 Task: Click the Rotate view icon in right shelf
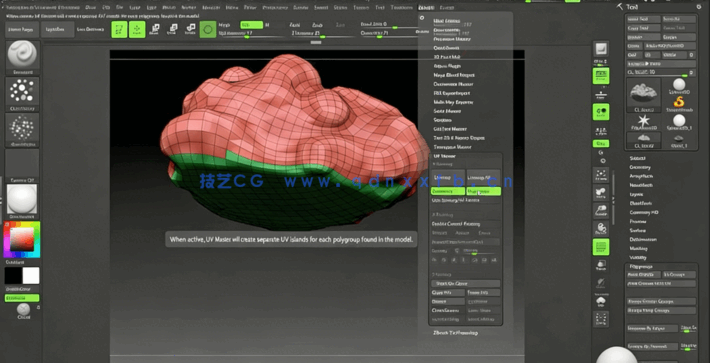601,229
